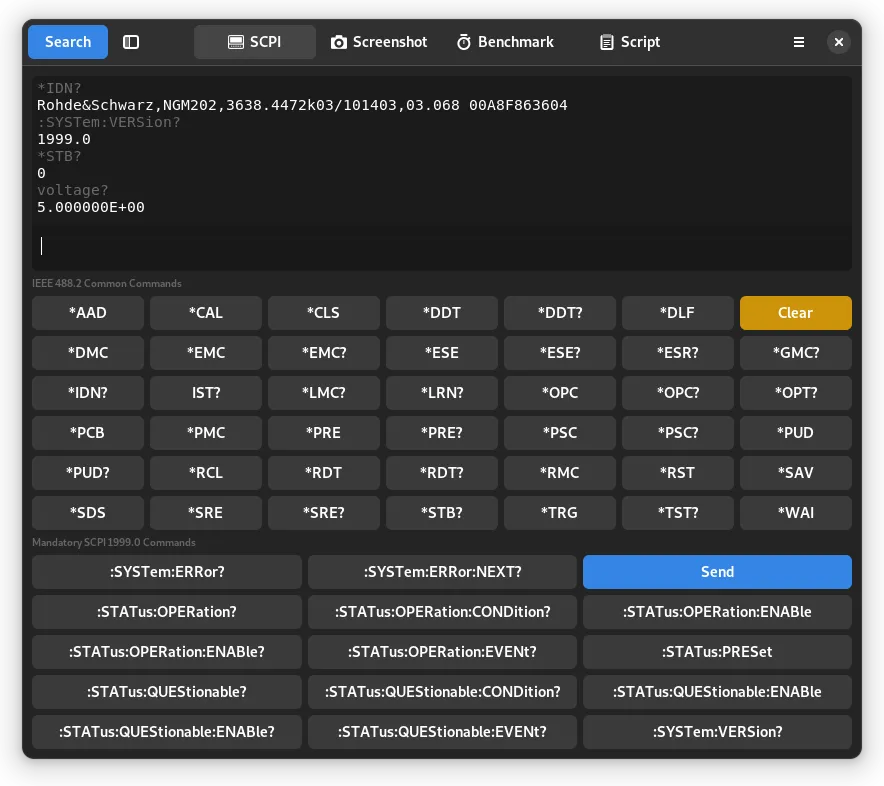Pick the *STB? query button
The width and height of the screenshot is (884, 786).
point(442,513)
